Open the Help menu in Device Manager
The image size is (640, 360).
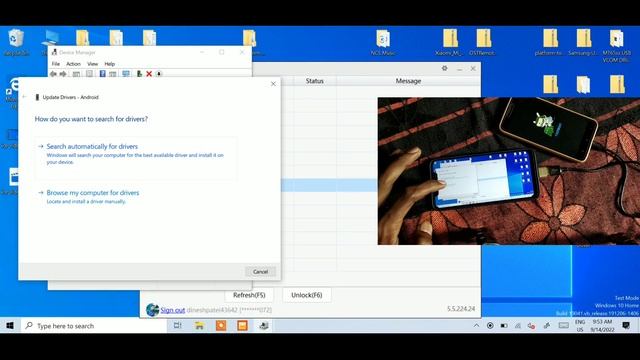(109, 64)
